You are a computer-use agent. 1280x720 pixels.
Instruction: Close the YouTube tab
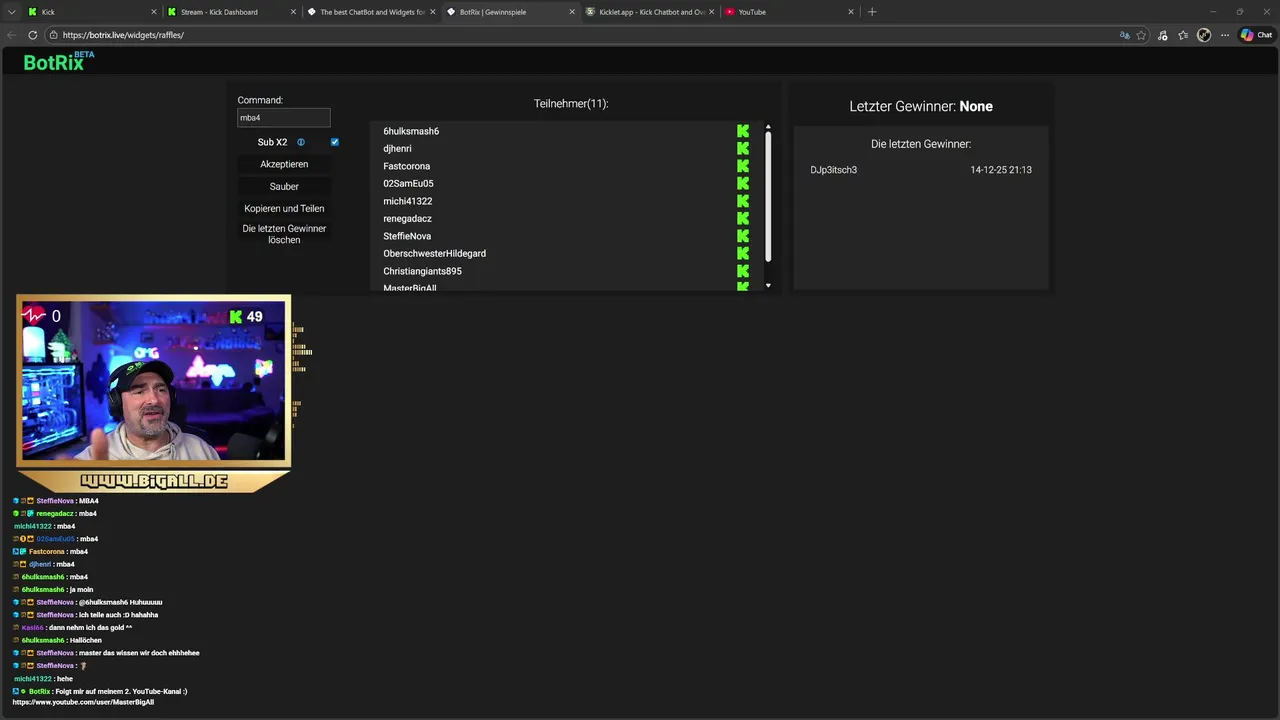tap(851, 12)
